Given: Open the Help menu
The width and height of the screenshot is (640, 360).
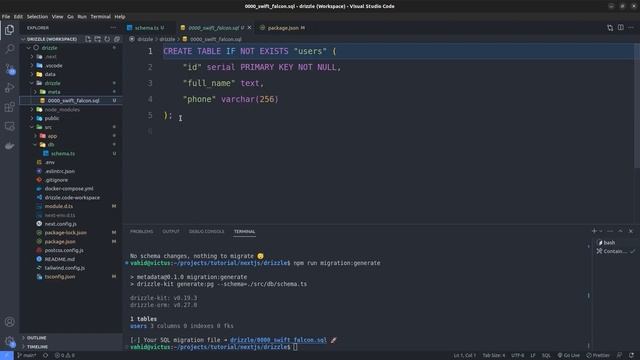Looking at the screenshot, I should [x=120, y=17].
